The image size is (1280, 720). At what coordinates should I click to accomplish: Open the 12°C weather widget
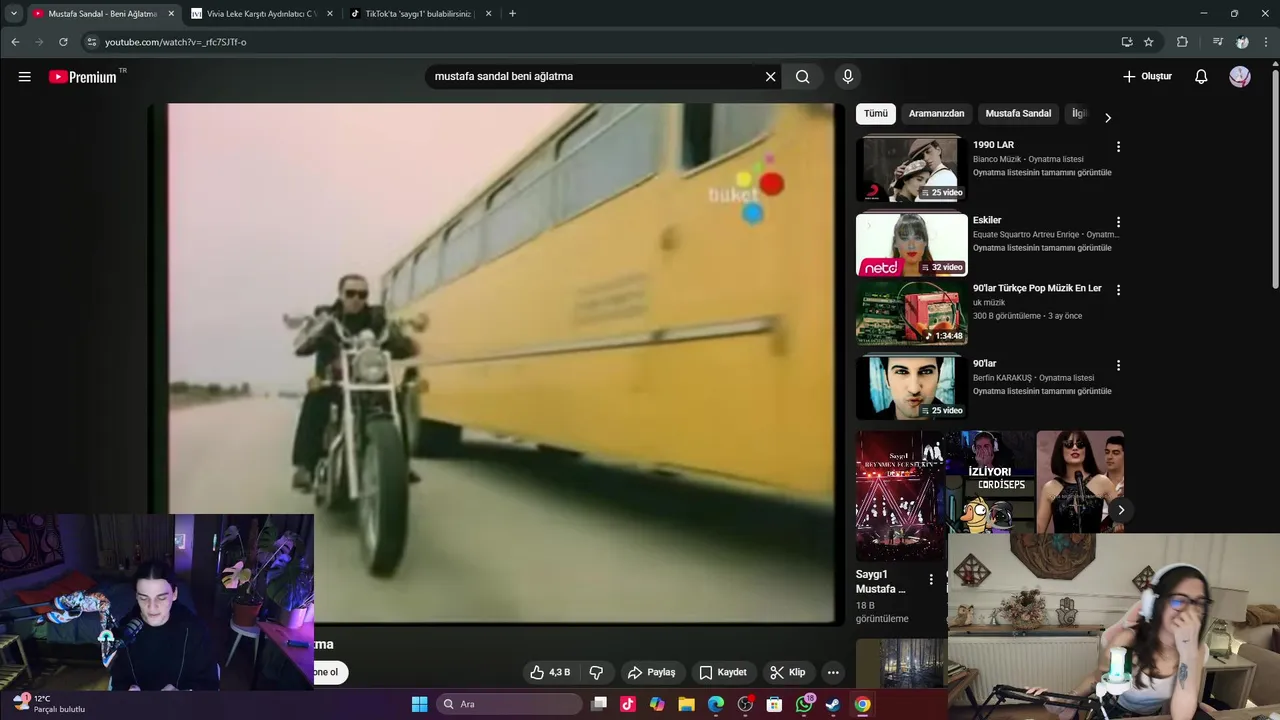(48, 704)
